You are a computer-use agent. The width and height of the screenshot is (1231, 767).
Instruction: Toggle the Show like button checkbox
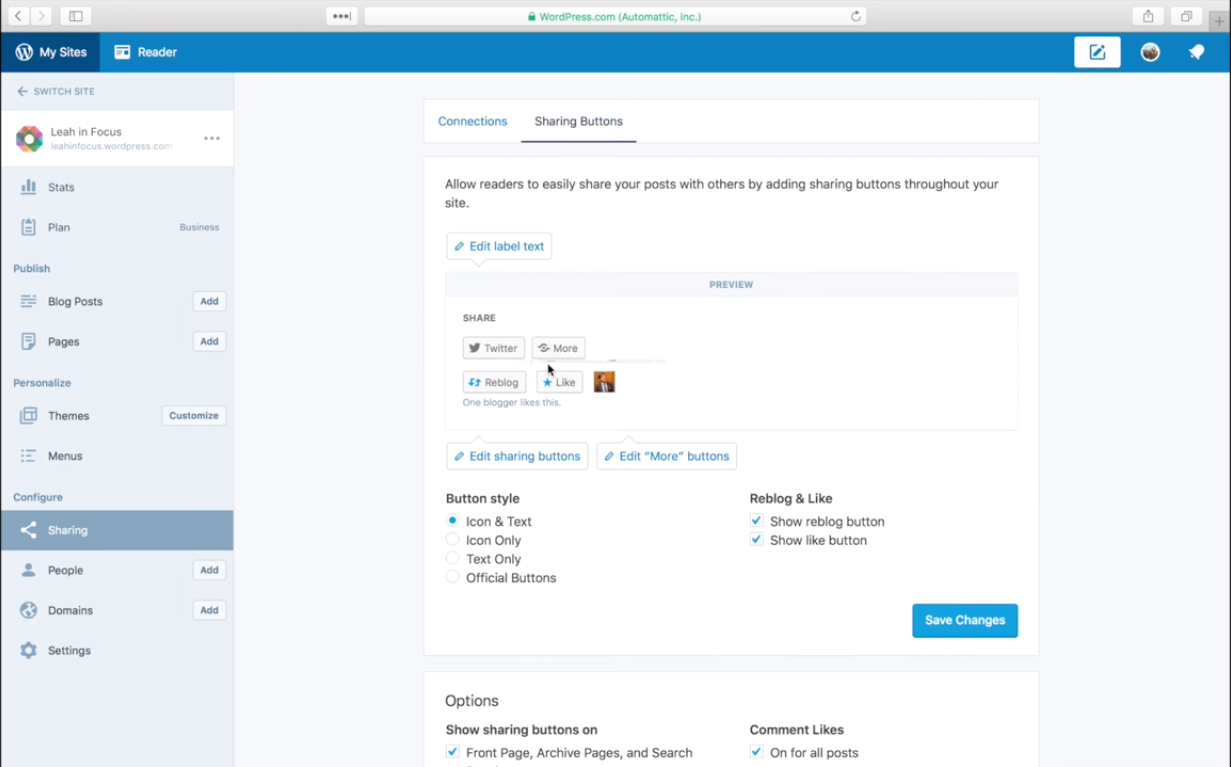756,540
